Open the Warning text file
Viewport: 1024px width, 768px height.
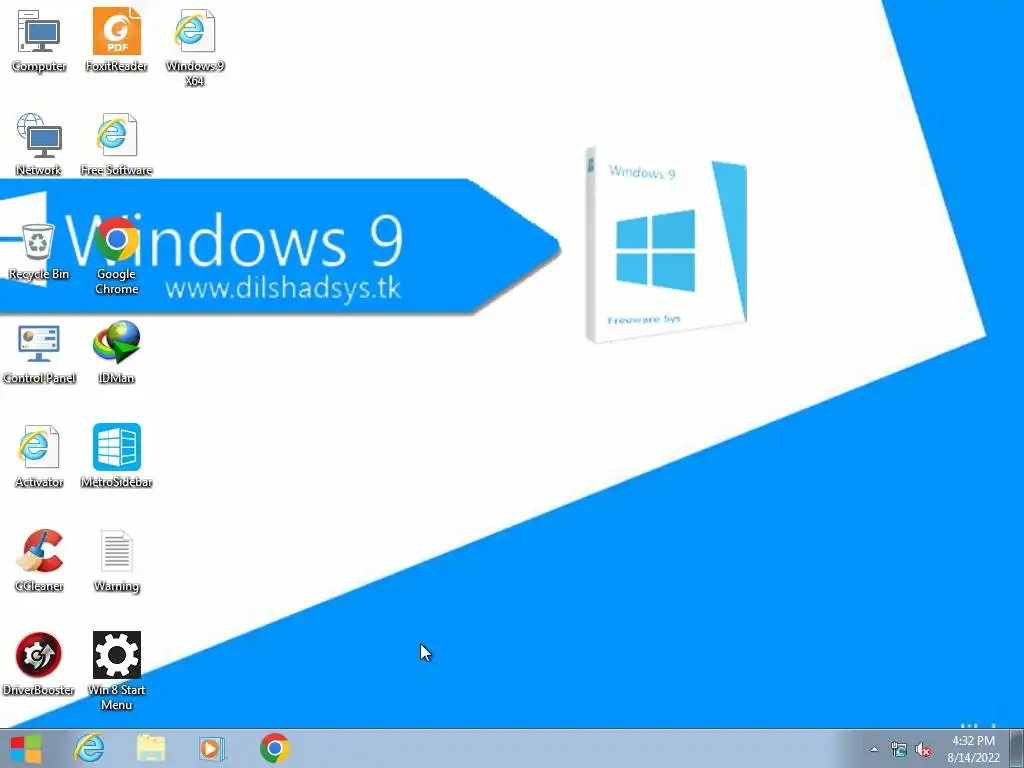pyautogui.click(x=116, y=560)
